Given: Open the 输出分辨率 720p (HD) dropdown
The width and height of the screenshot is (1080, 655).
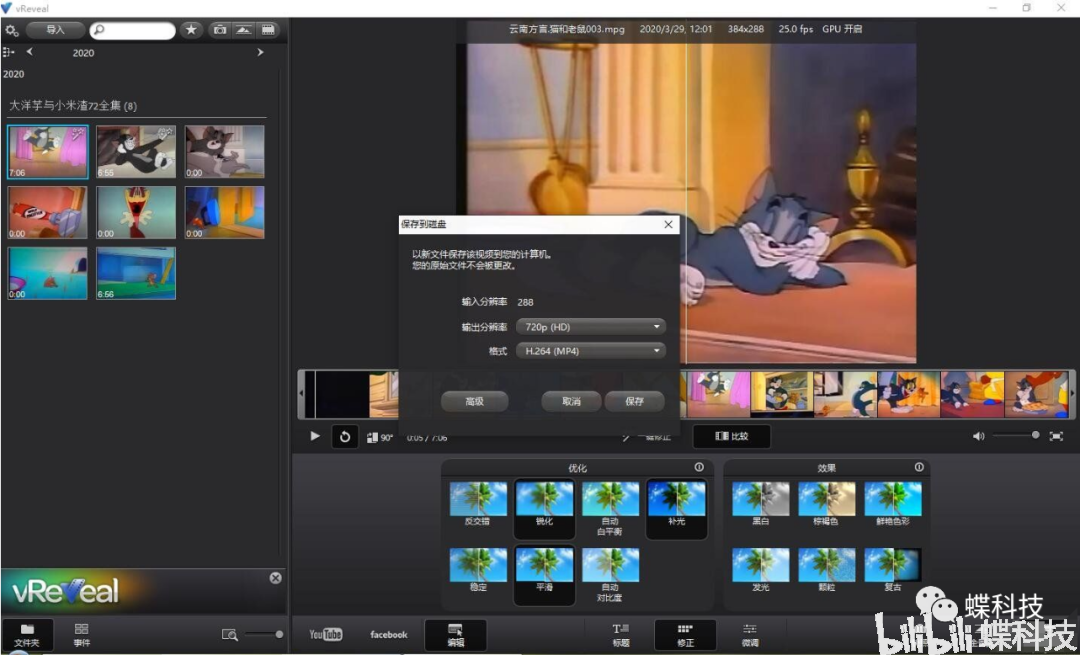Looking at the screenshot, I should 591,326.
